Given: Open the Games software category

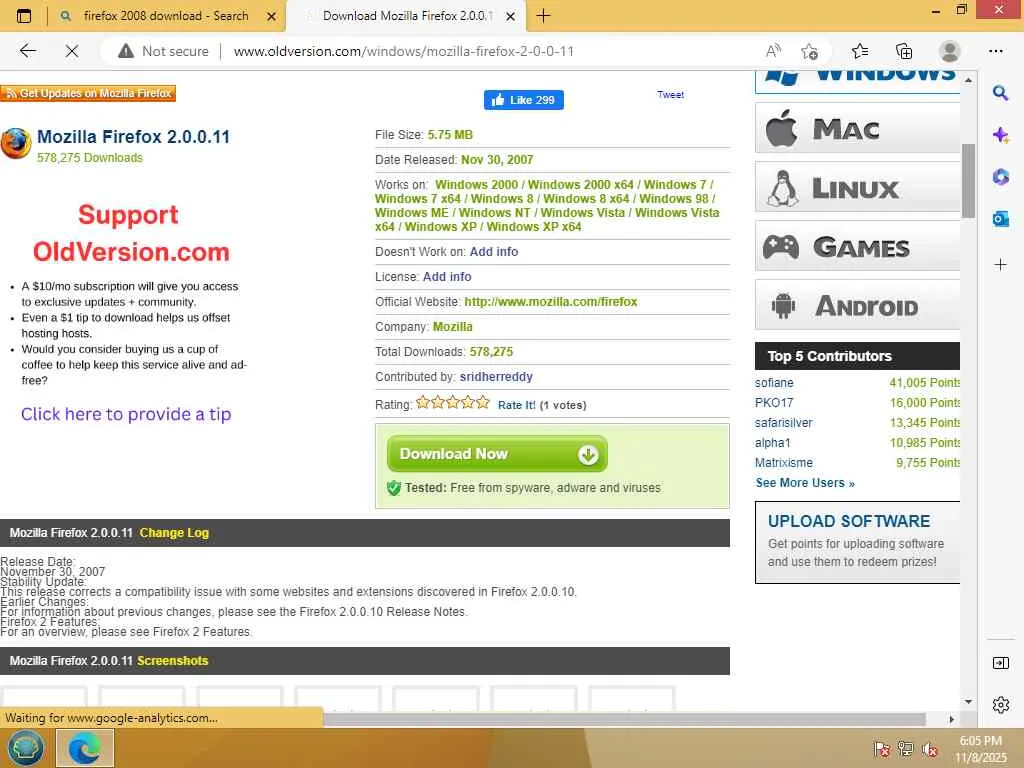Looking at the screenshot, I should pos(857,246).
